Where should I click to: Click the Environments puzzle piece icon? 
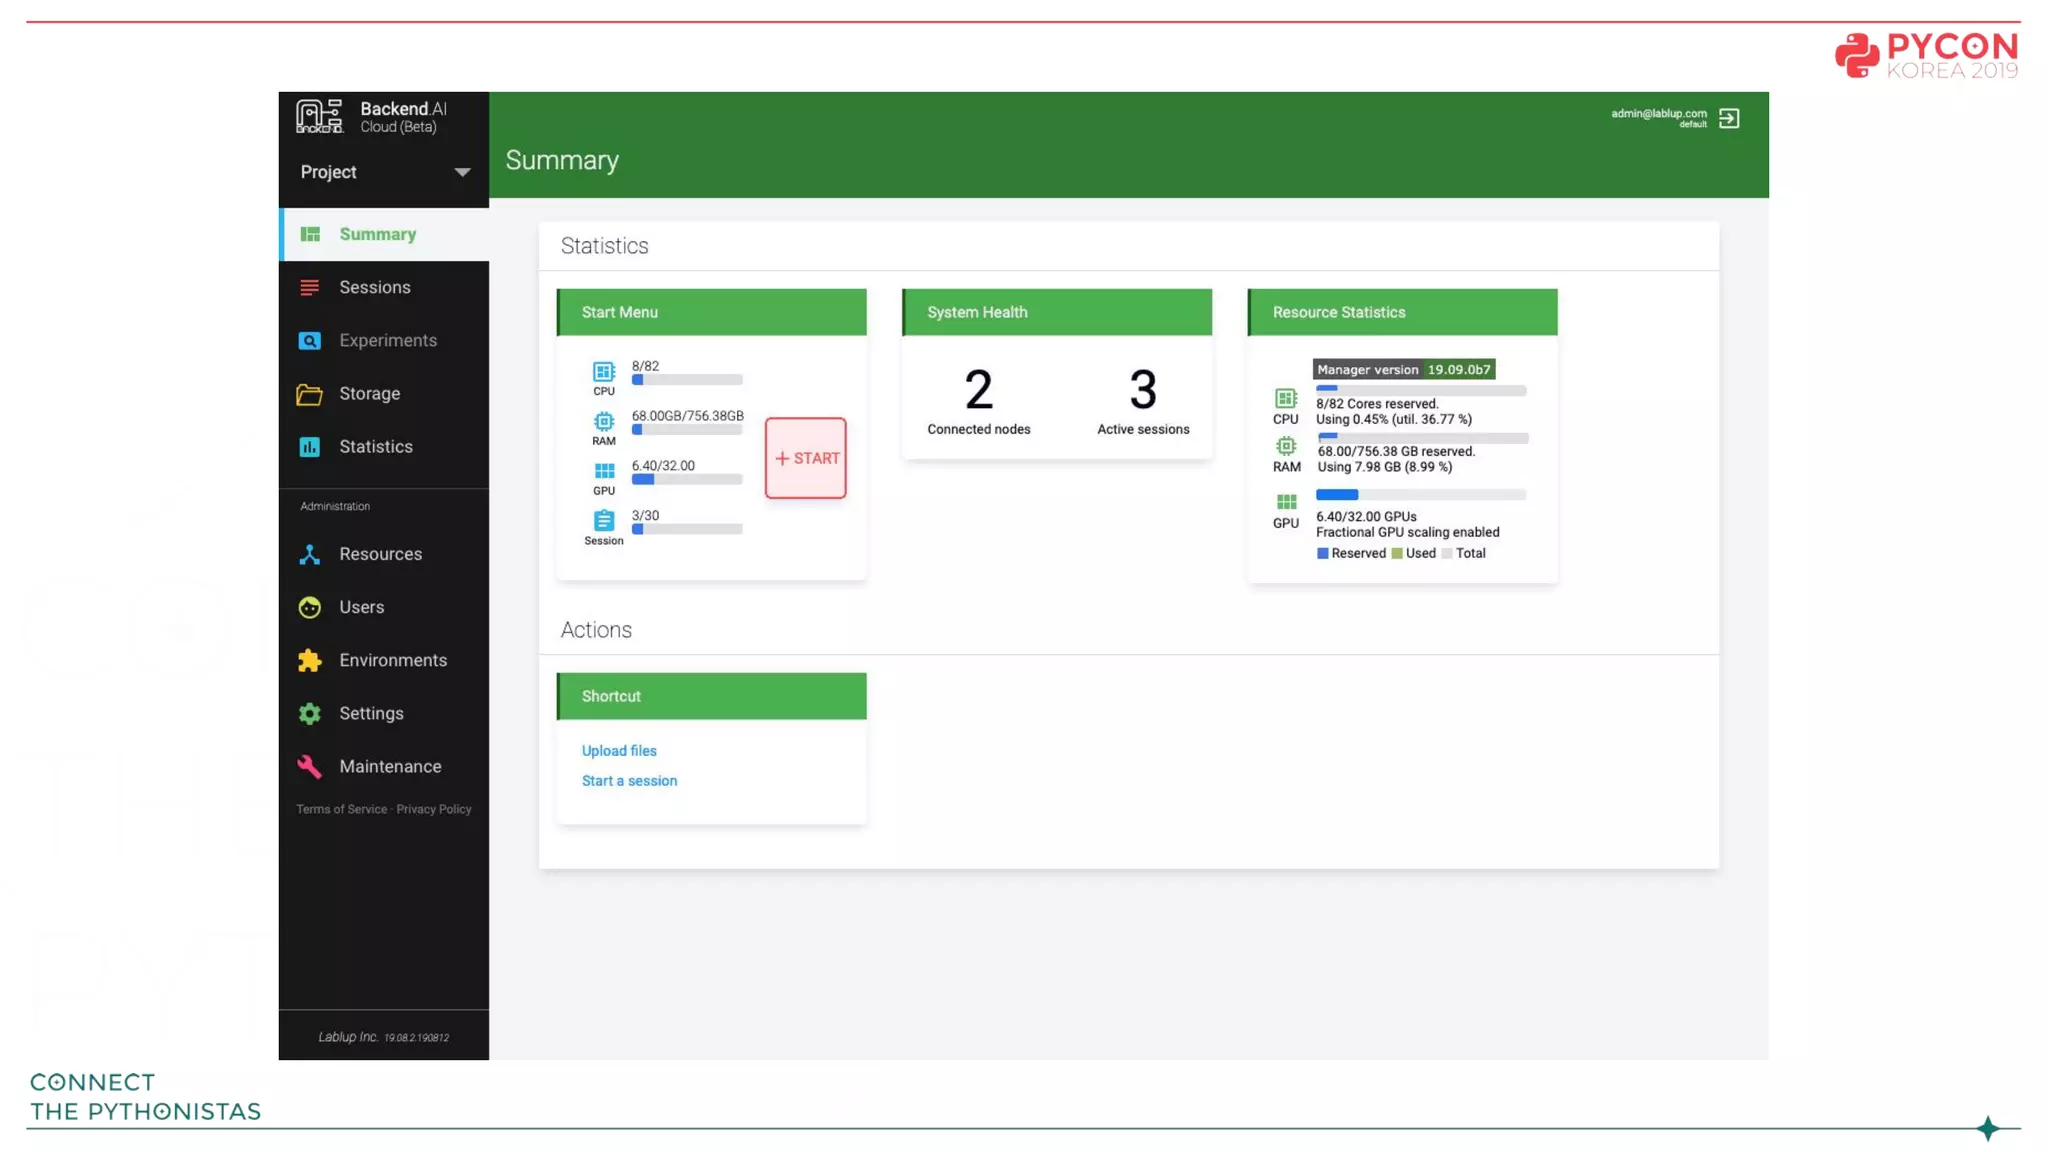pyautogui.click(x=310, y=660)
